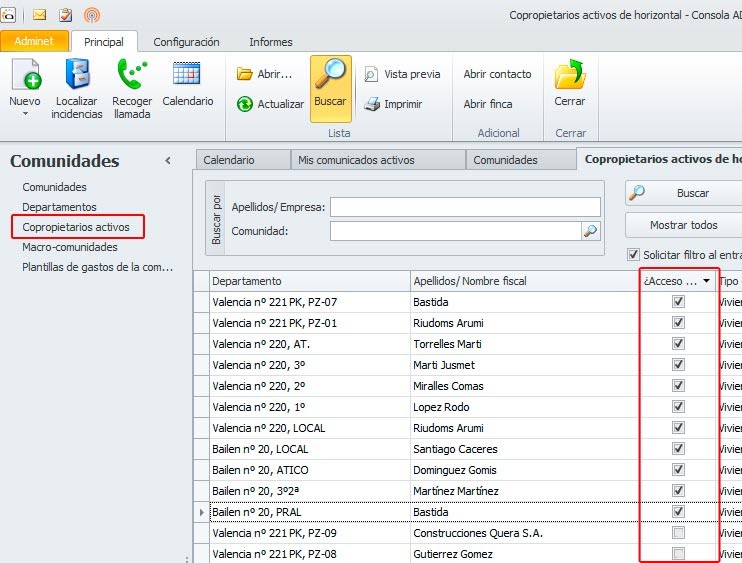Click the Actualizar refresh icon
The image size is (742, 563).
tap(245, 104)
